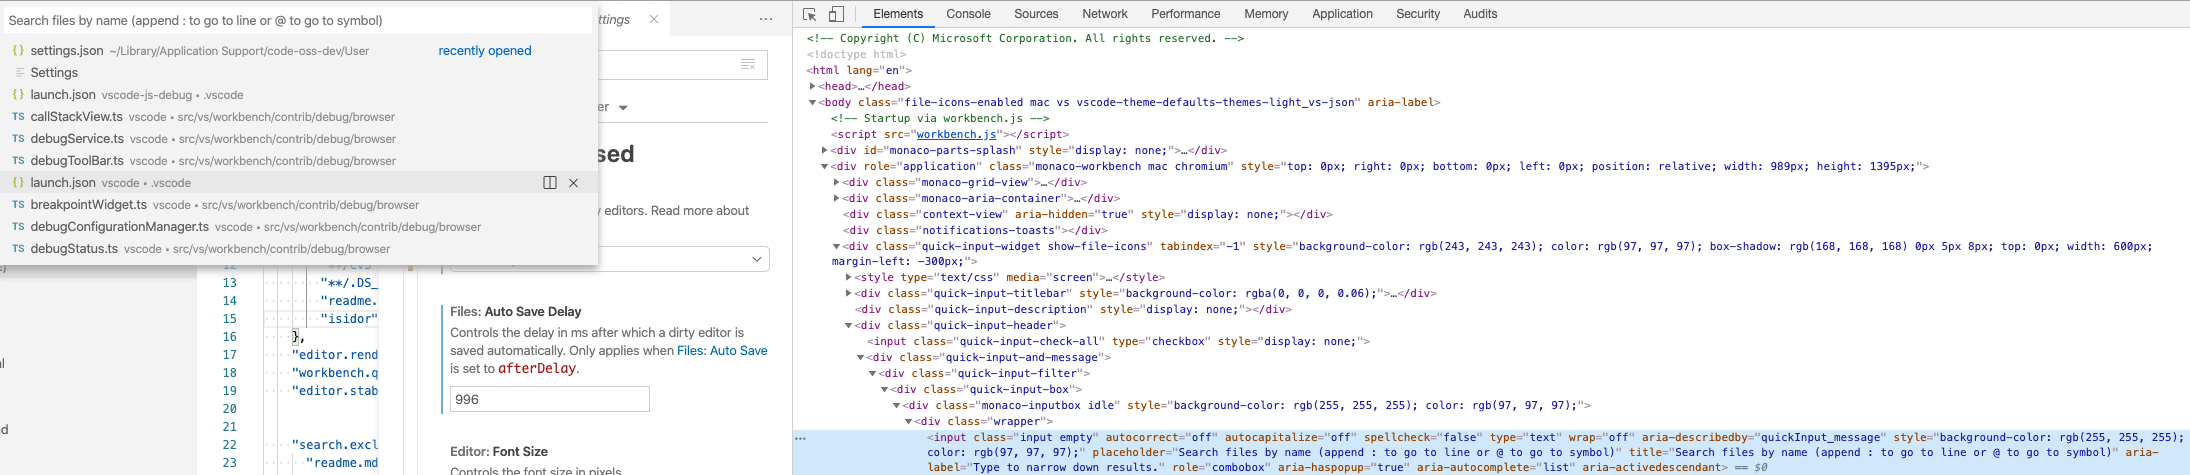This screenshot has height=475, width=2190.
Task: Open the dropdown above Auto Save Delay
Action: [610, 259]
